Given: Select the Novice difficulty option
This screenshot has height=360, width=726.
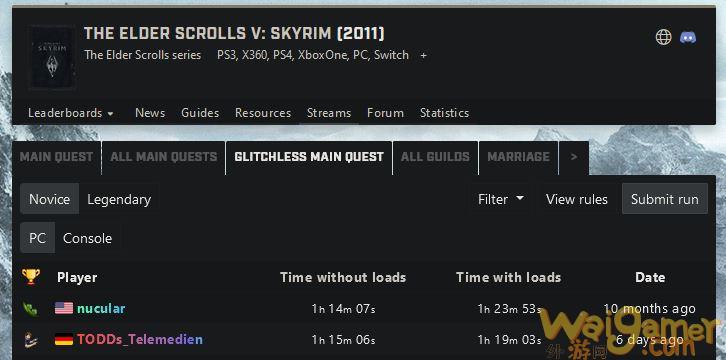Looking at the screenshot, I should click(x=50, y=199).
